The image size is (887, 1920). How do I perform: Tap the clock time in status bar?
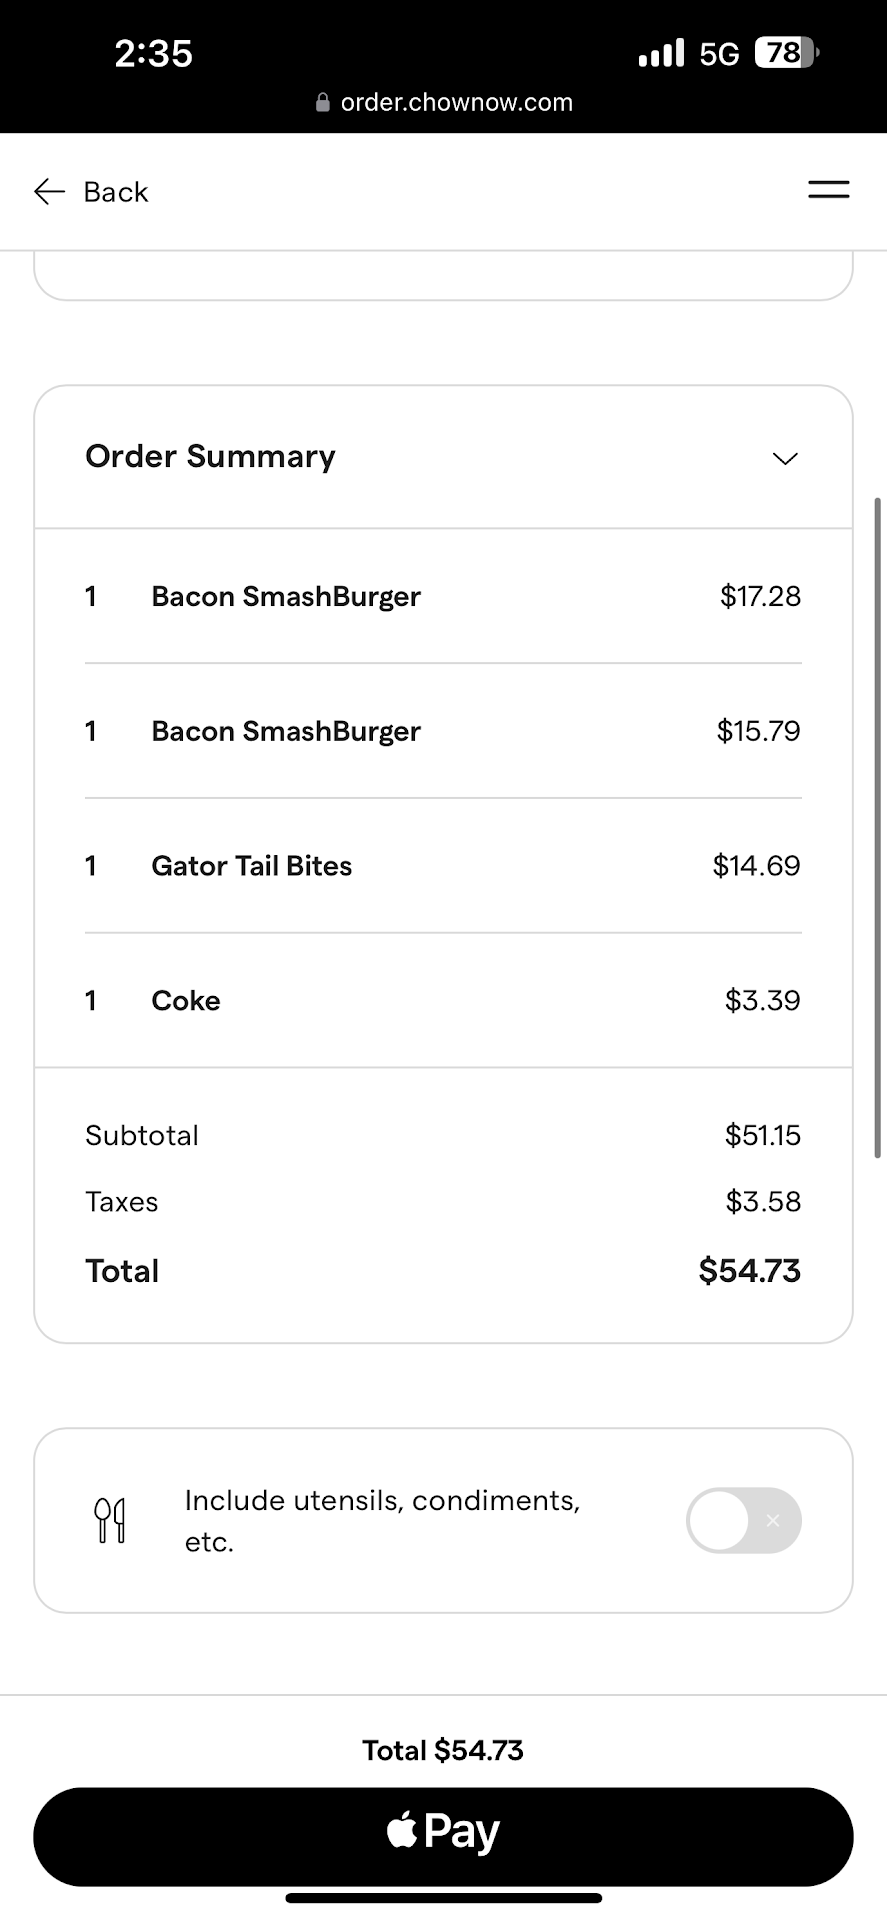pyautogui.click(x=153, y=53)
